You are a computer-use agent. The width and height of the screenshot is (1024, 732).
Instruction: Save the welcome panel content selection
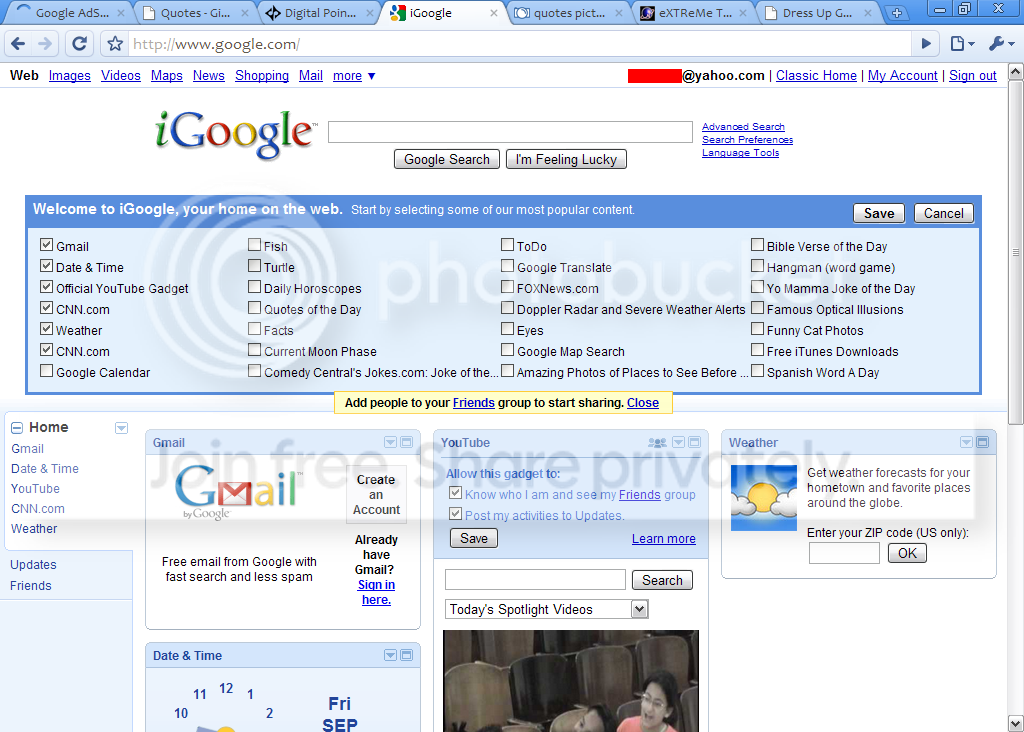point(879,214)
